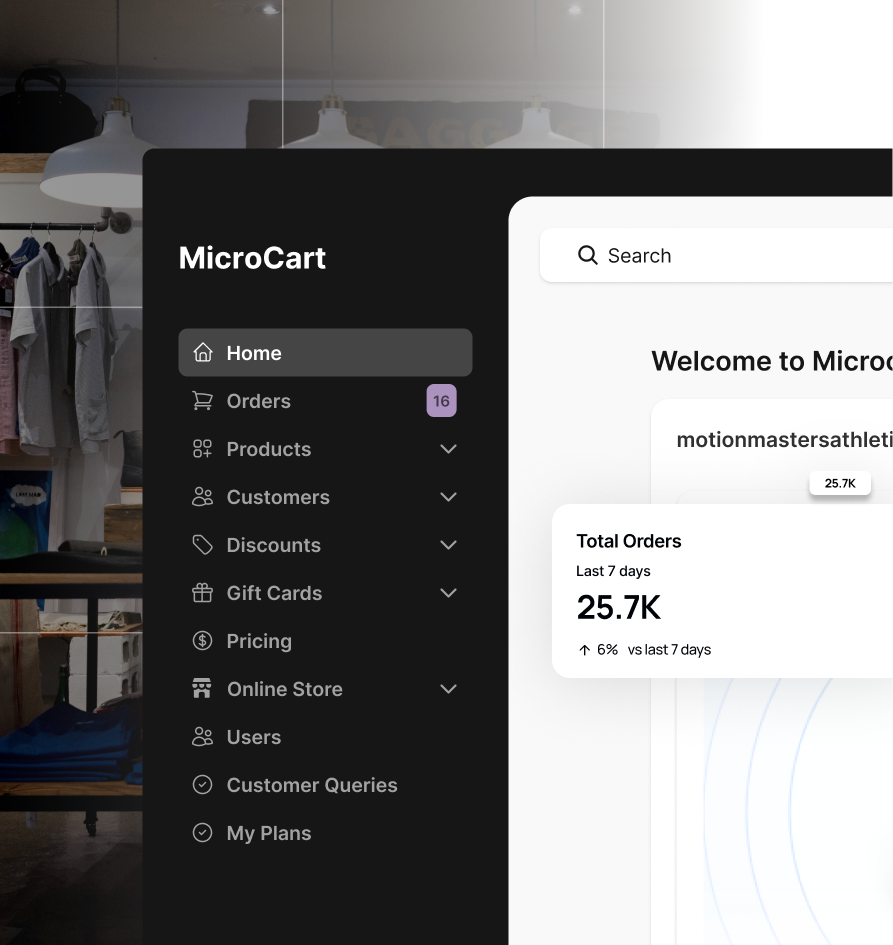Click the Orders shopping cart icon
Image resolution: width=893 pixels, height=945 pixels.
[x=203, y=401]
